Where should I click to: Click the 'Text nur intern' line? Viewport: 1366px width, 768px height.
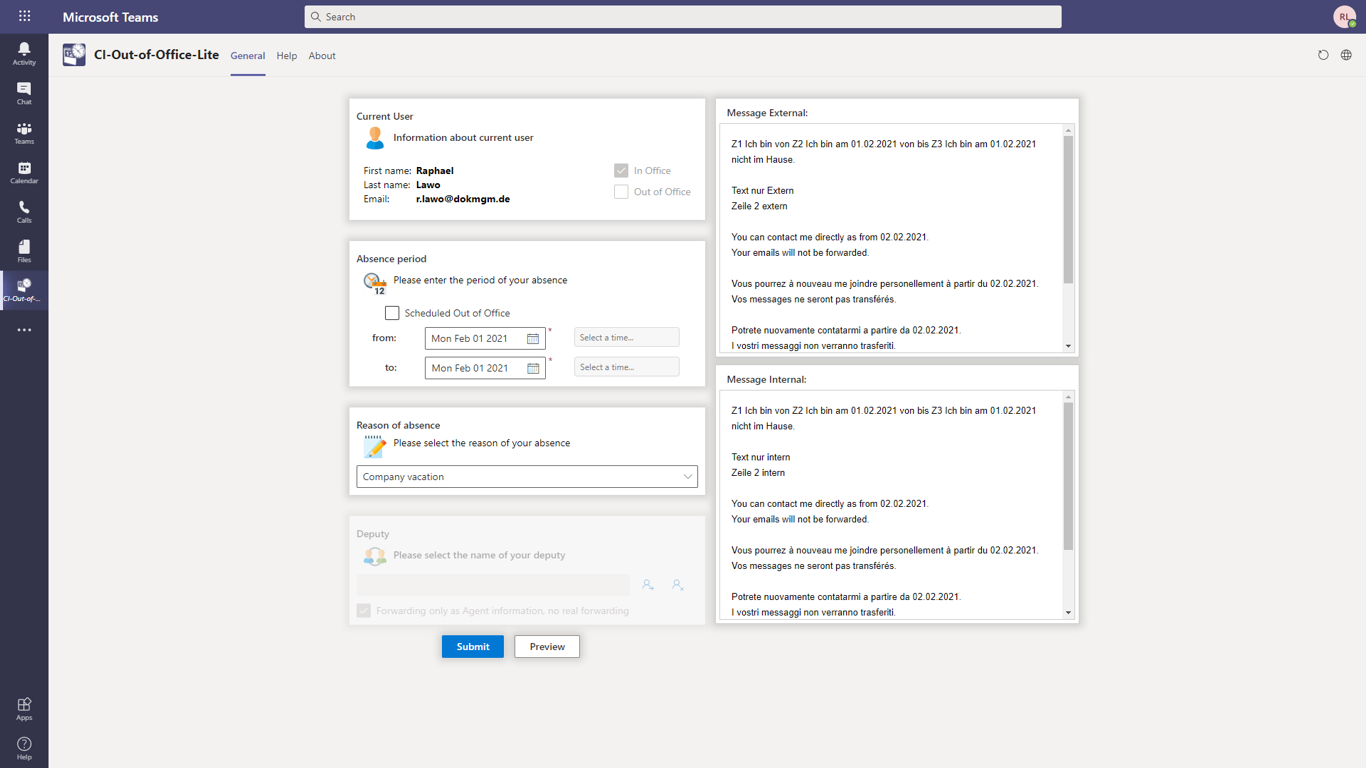(761, 458)
